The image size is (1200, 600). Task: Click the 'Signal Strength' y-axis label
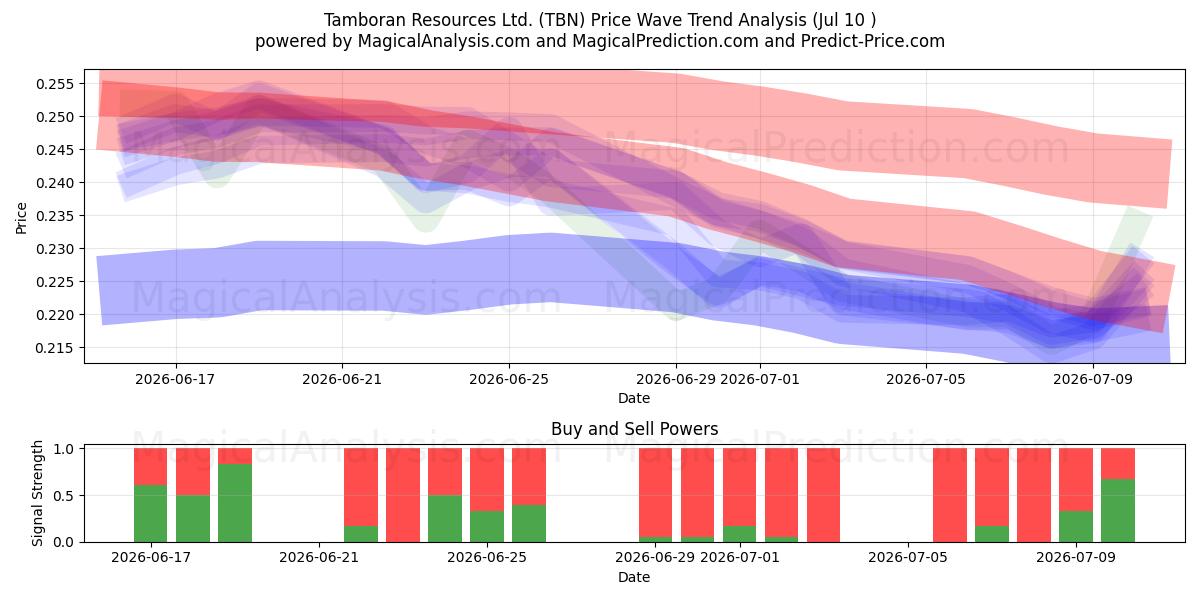pos(37,495)
